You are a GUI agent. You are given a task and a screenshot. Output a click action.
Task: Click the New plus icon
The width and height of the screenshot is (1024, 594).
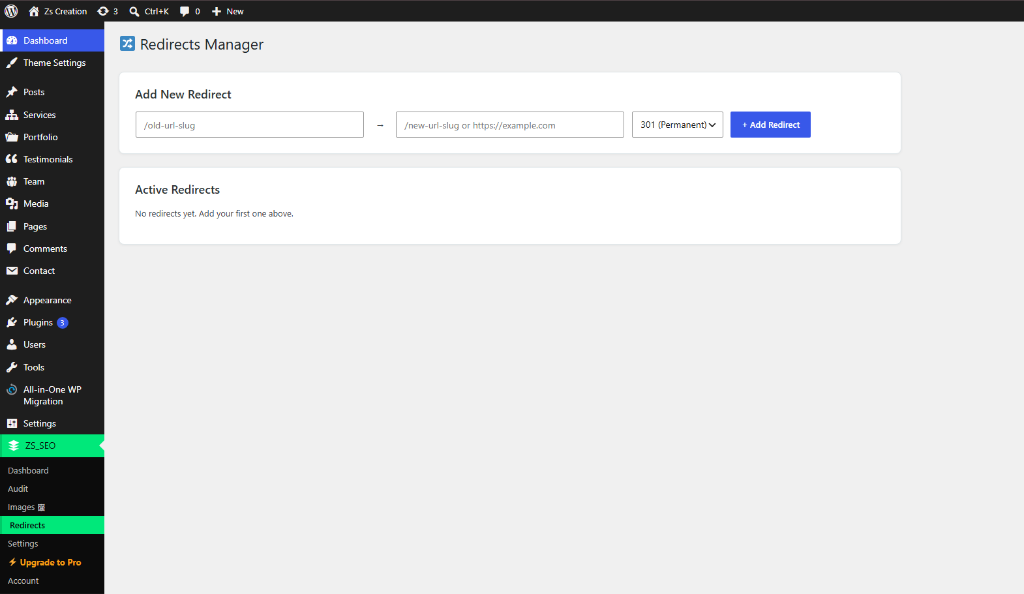(216, 11)
